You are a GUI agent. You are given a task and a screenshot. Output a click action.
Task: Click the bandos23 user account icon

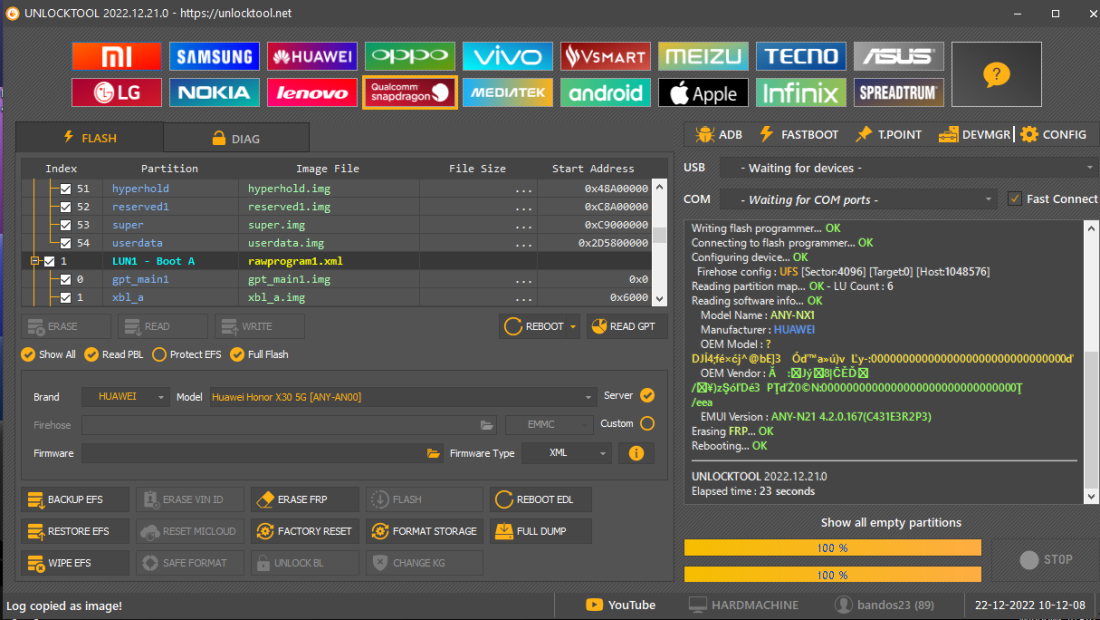pyautogui.click(x=843, y=605)
